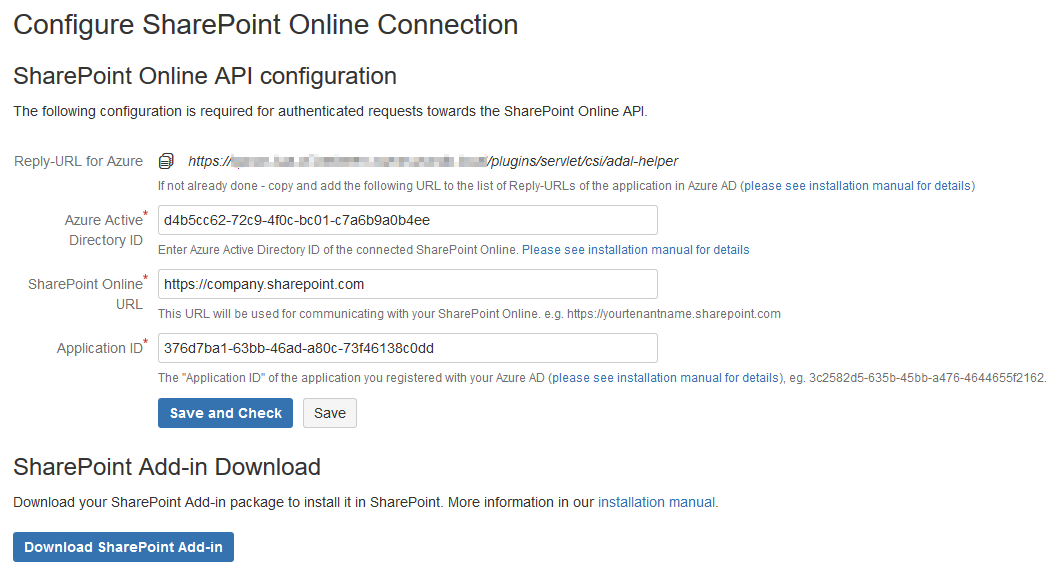Viewport: 1055px width, 574px height.
Task: Click the Configure SharePoint Online Connection heading
Action: (265, 25)
